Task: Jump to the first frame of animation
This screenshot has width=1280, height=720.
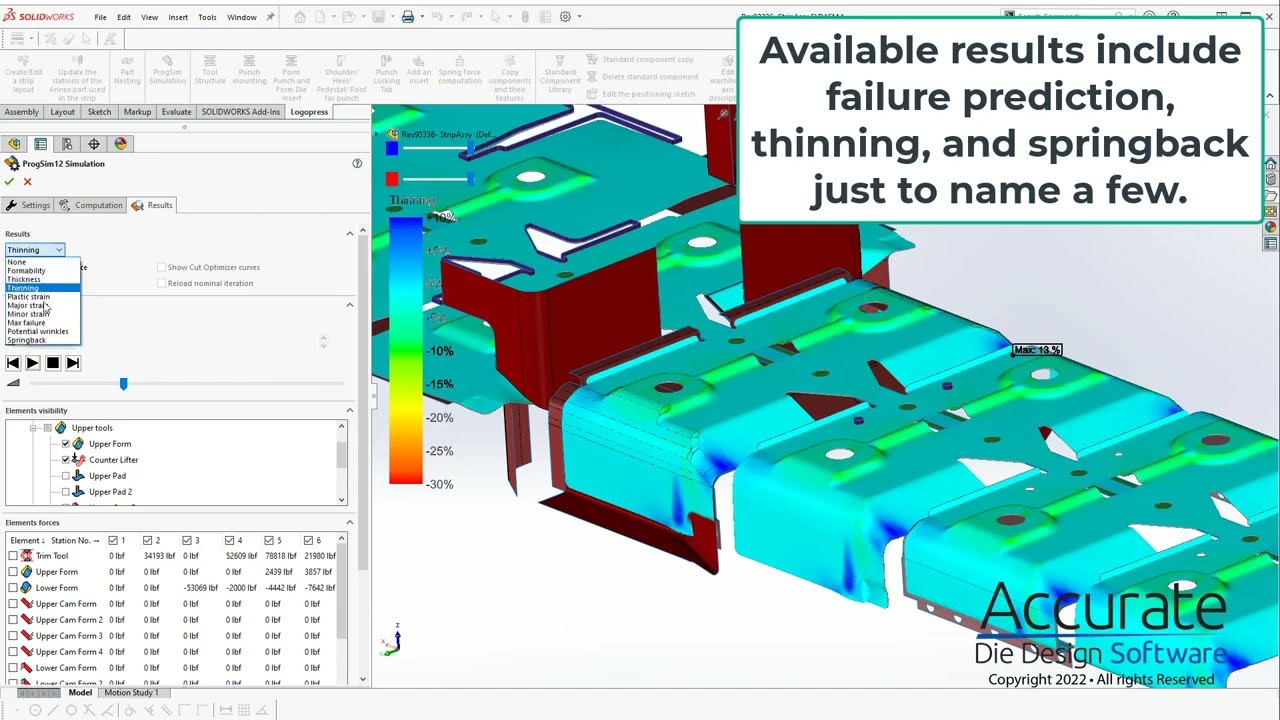Action: [x=13, y=363]
